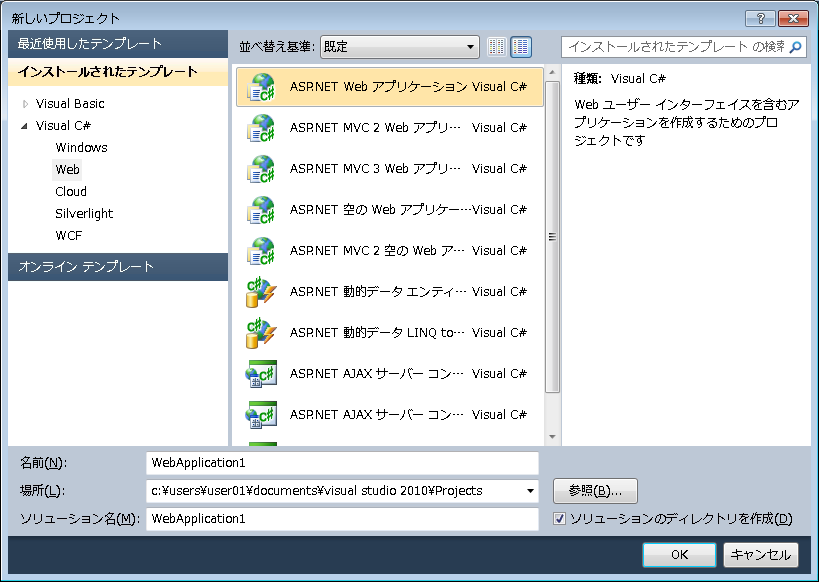This screenshot has width=819, height=582.
Task: Open インストールされたテンプレート section
Action: coord(118,72)
